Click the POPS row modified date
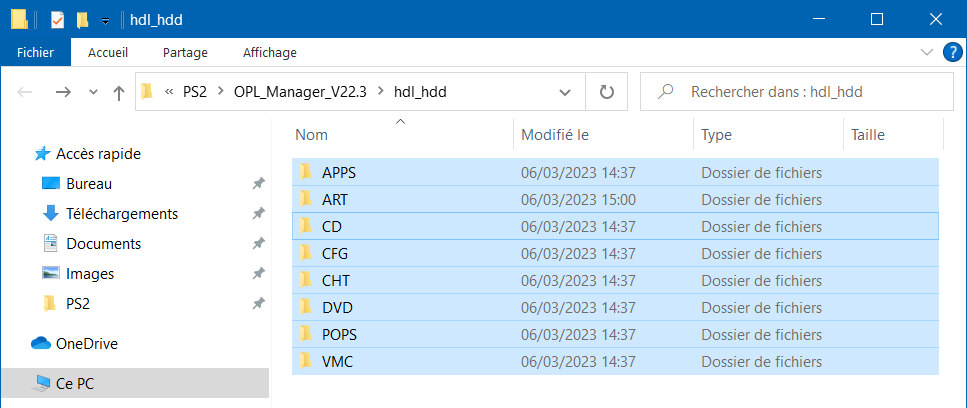 [578, 334]
